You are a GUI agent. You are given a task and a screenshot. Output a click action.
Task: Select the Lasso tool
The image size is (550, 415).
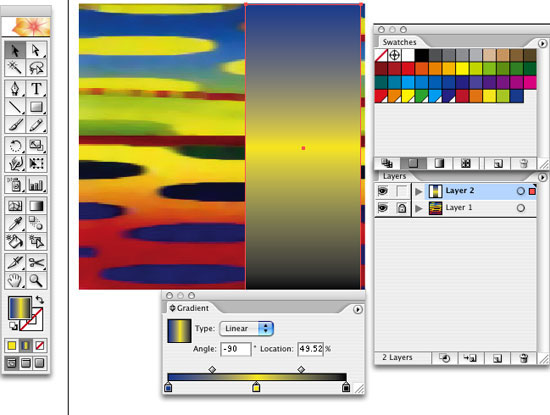36,68
